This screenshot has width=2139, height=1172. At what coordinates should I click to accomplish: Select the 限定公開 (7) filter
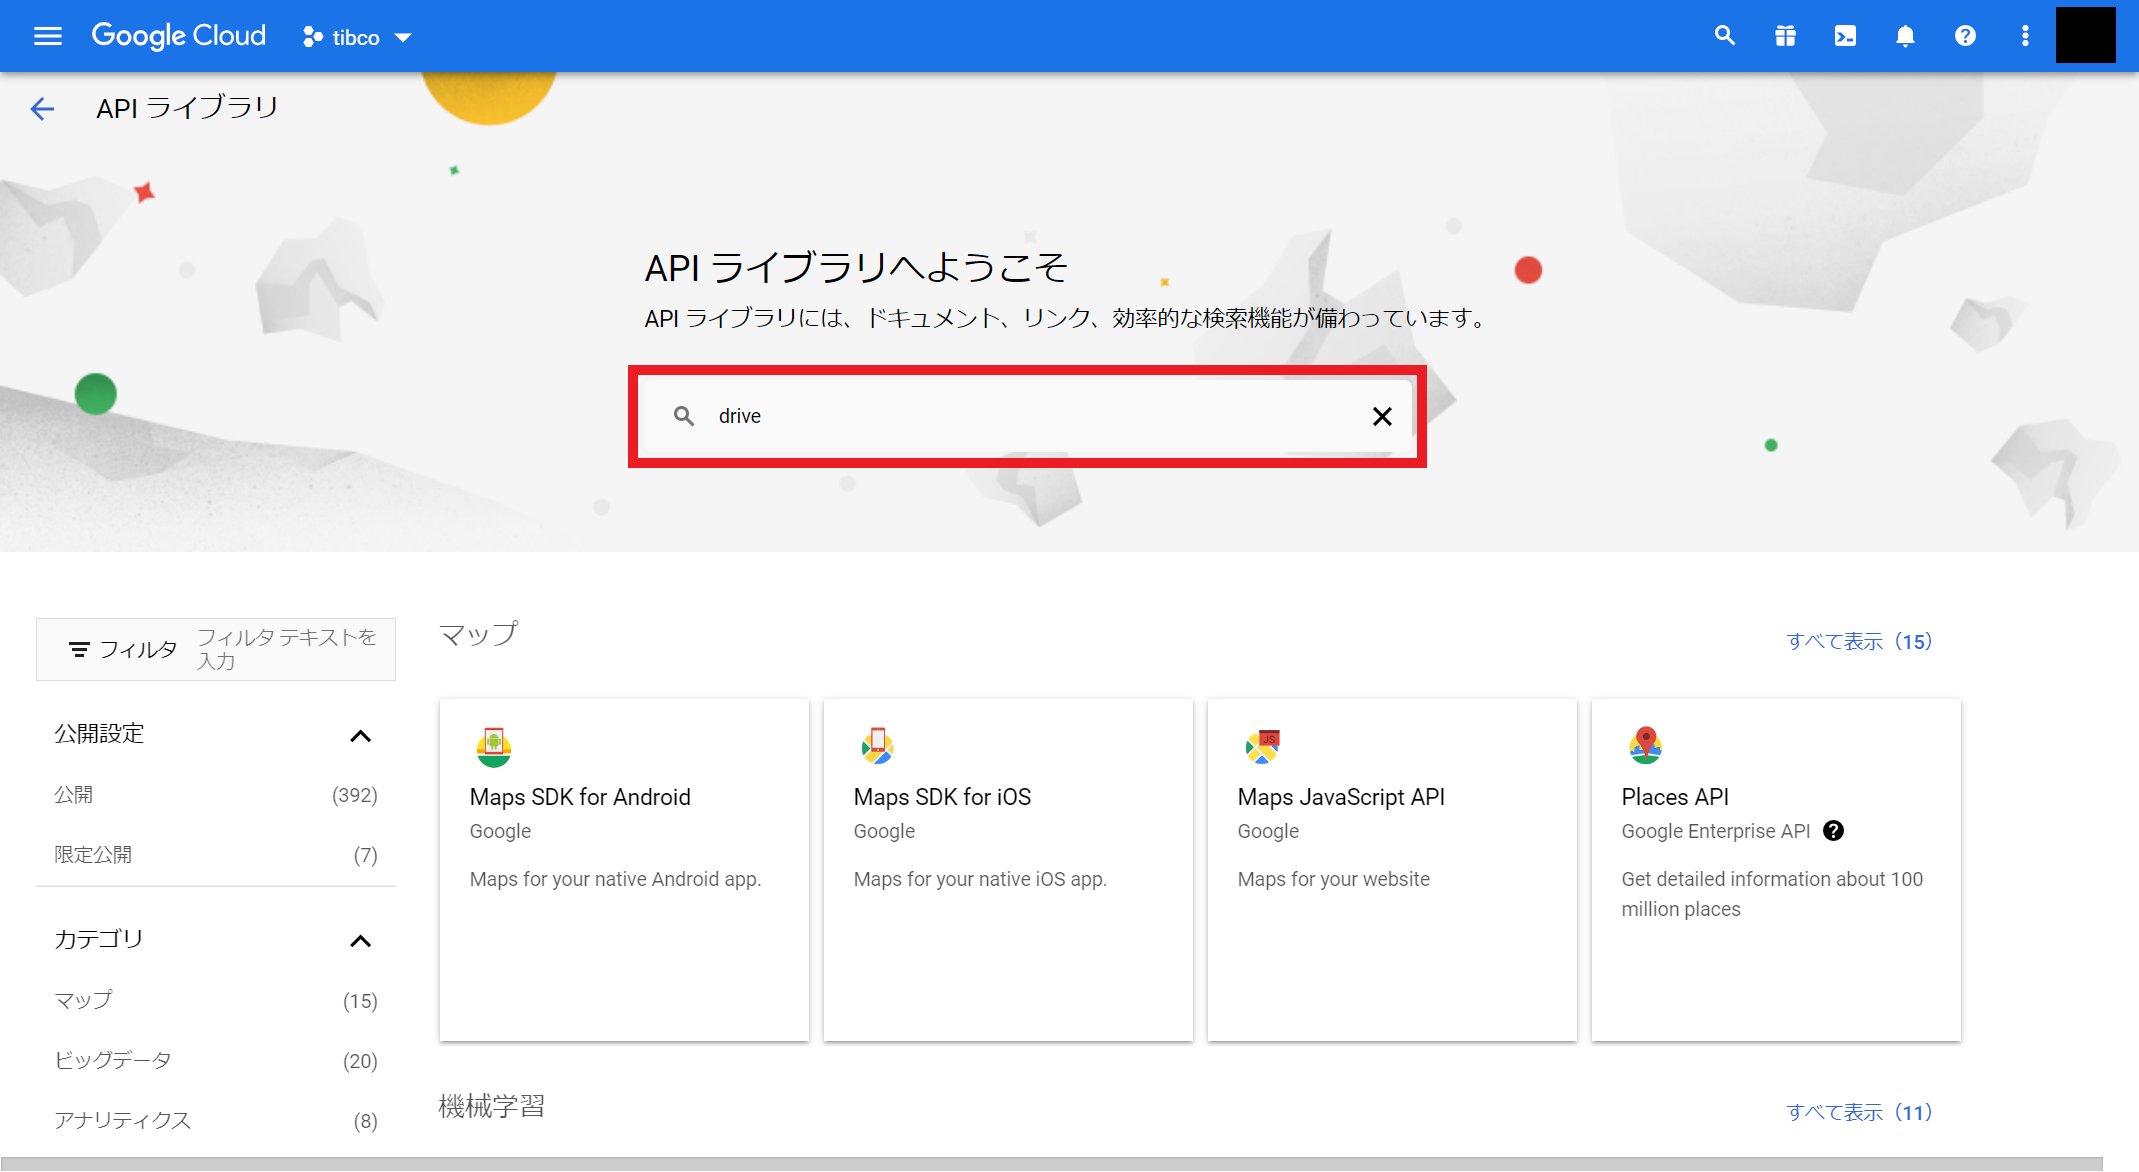216,855
